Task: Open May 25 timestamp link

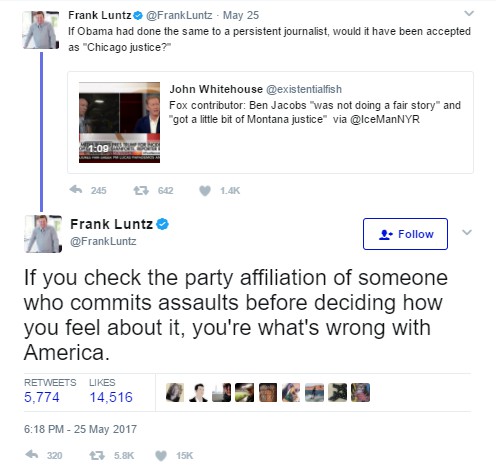Action: (241, 15)
